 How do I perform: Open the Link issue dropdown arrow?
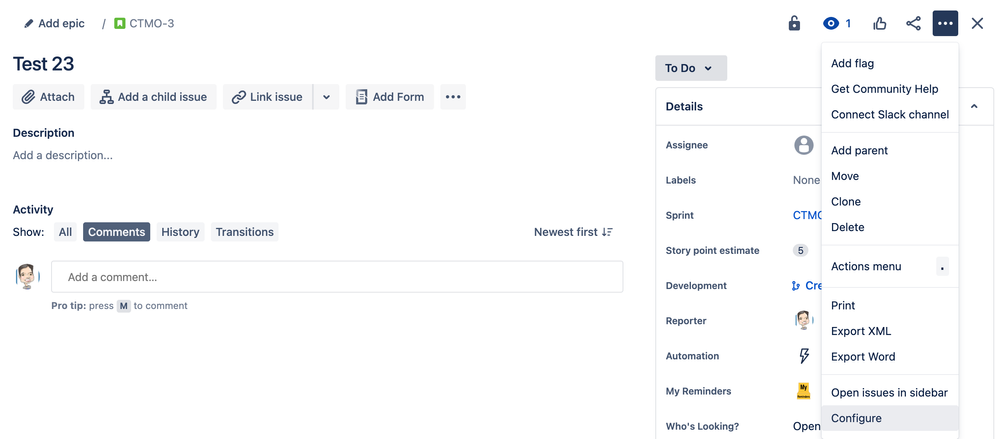(x=326, y=97)
